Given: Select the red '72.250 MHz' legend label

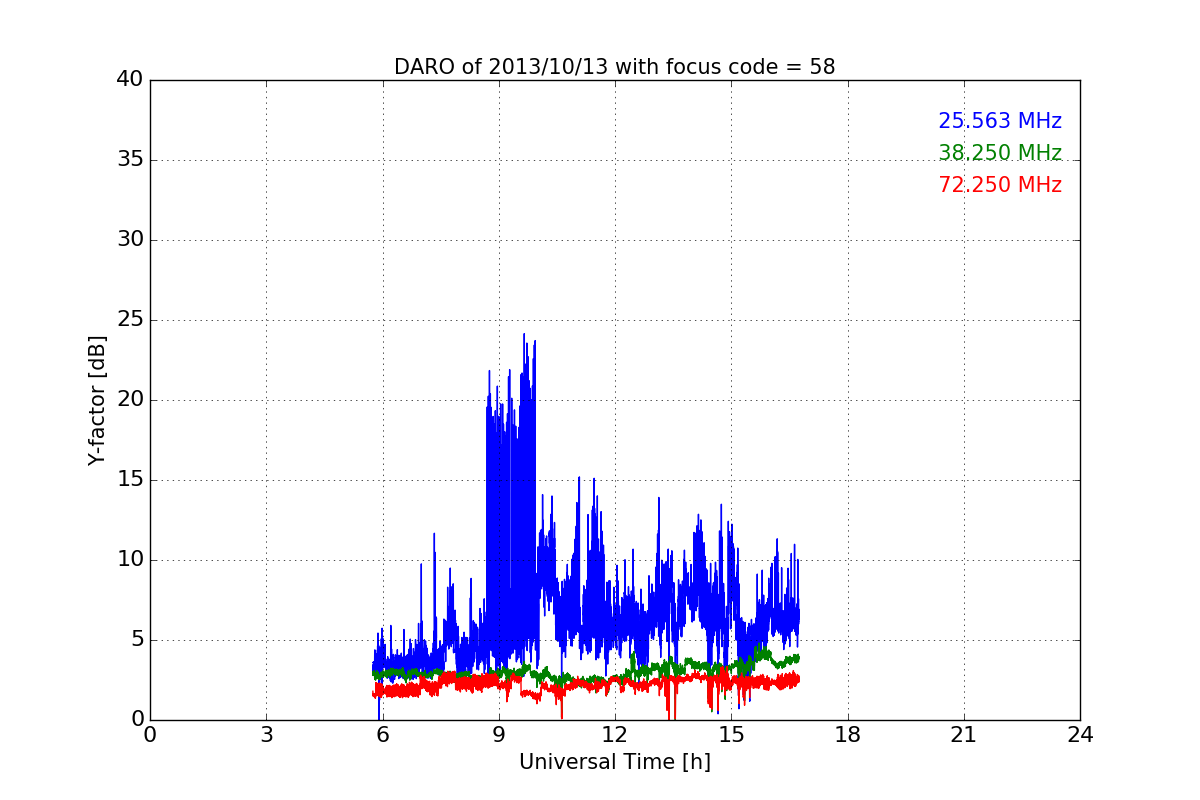Looking at the screenshot, I should (x=1000, y=185).
